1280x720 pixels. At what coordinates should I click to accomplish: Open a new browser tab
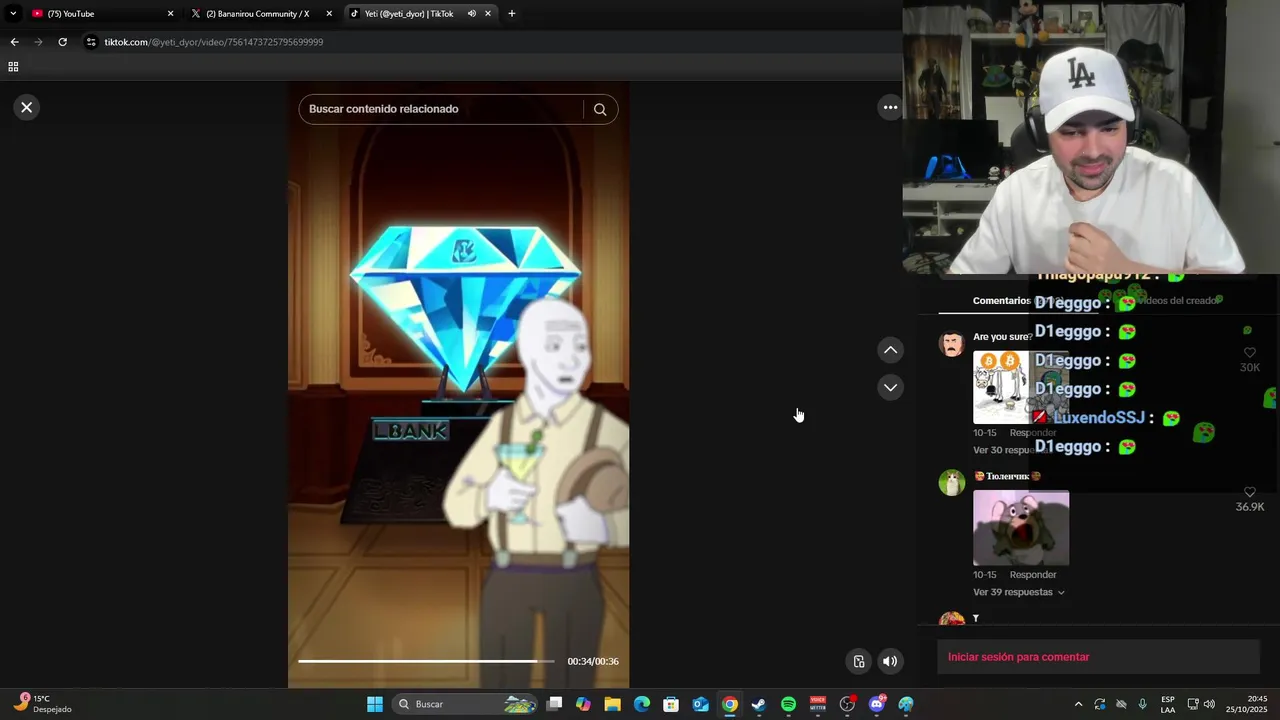click(x=512, y=14)
